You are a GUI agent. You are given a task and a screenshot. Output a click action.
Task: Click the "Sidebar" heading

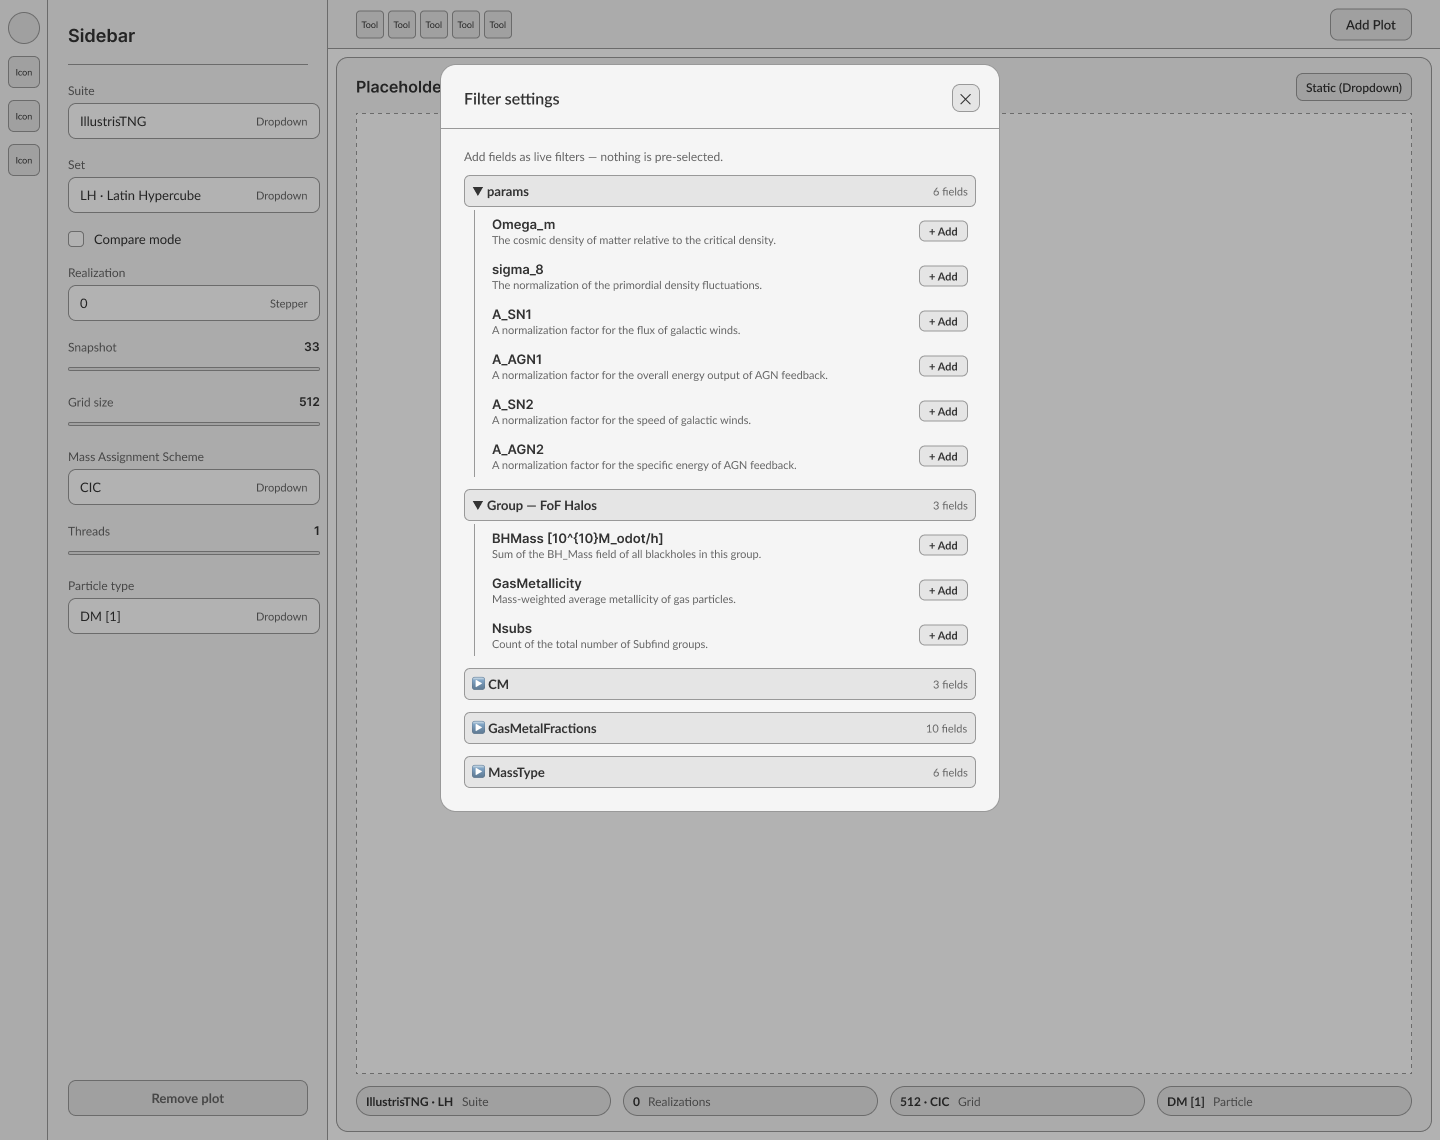tap(101, 36)
